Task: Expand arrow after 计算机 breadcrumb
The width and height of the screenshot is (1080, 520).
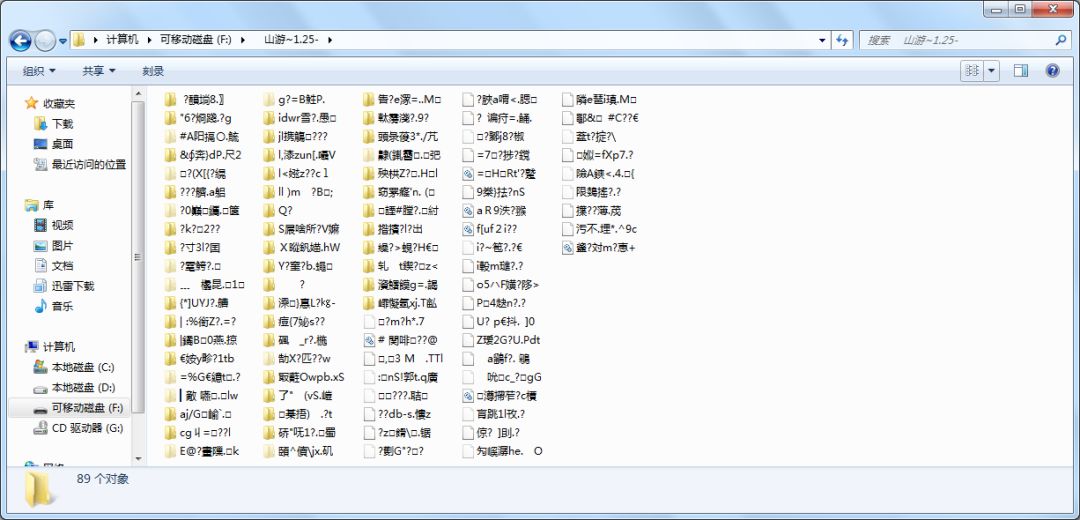Action: click(148, 40)
